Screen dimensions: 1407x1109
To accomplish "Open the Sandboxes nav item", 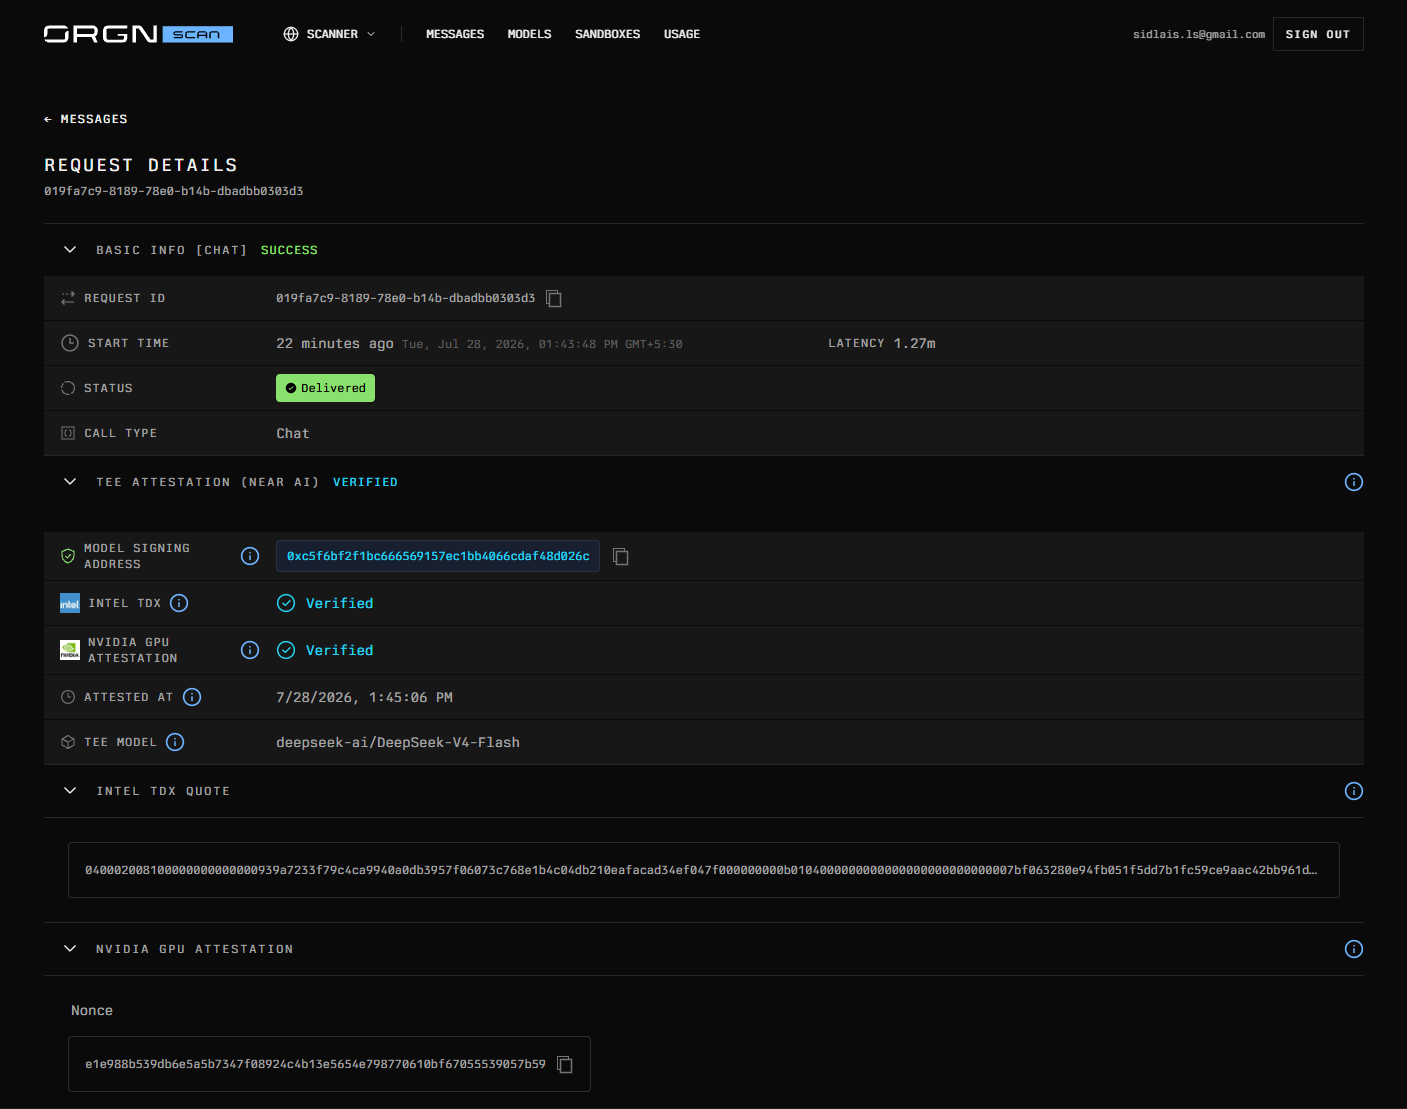I will pos(607,34).
